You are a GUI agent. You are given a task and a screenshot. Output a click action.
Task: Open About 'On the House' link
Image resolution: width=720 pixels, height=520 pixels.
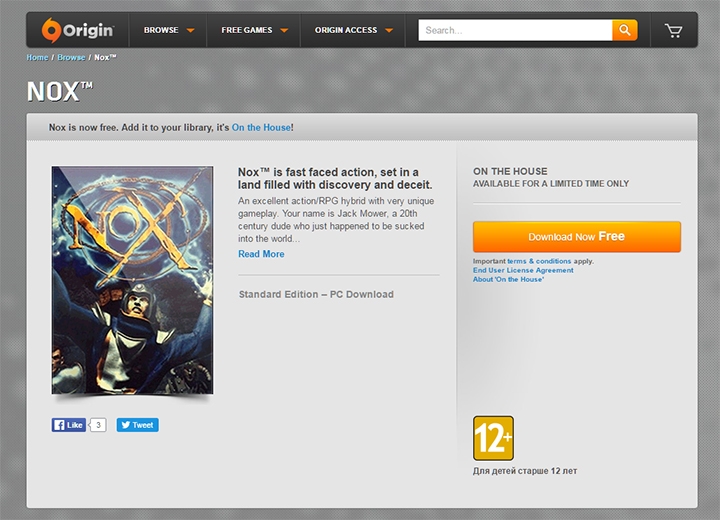(508, 279)
